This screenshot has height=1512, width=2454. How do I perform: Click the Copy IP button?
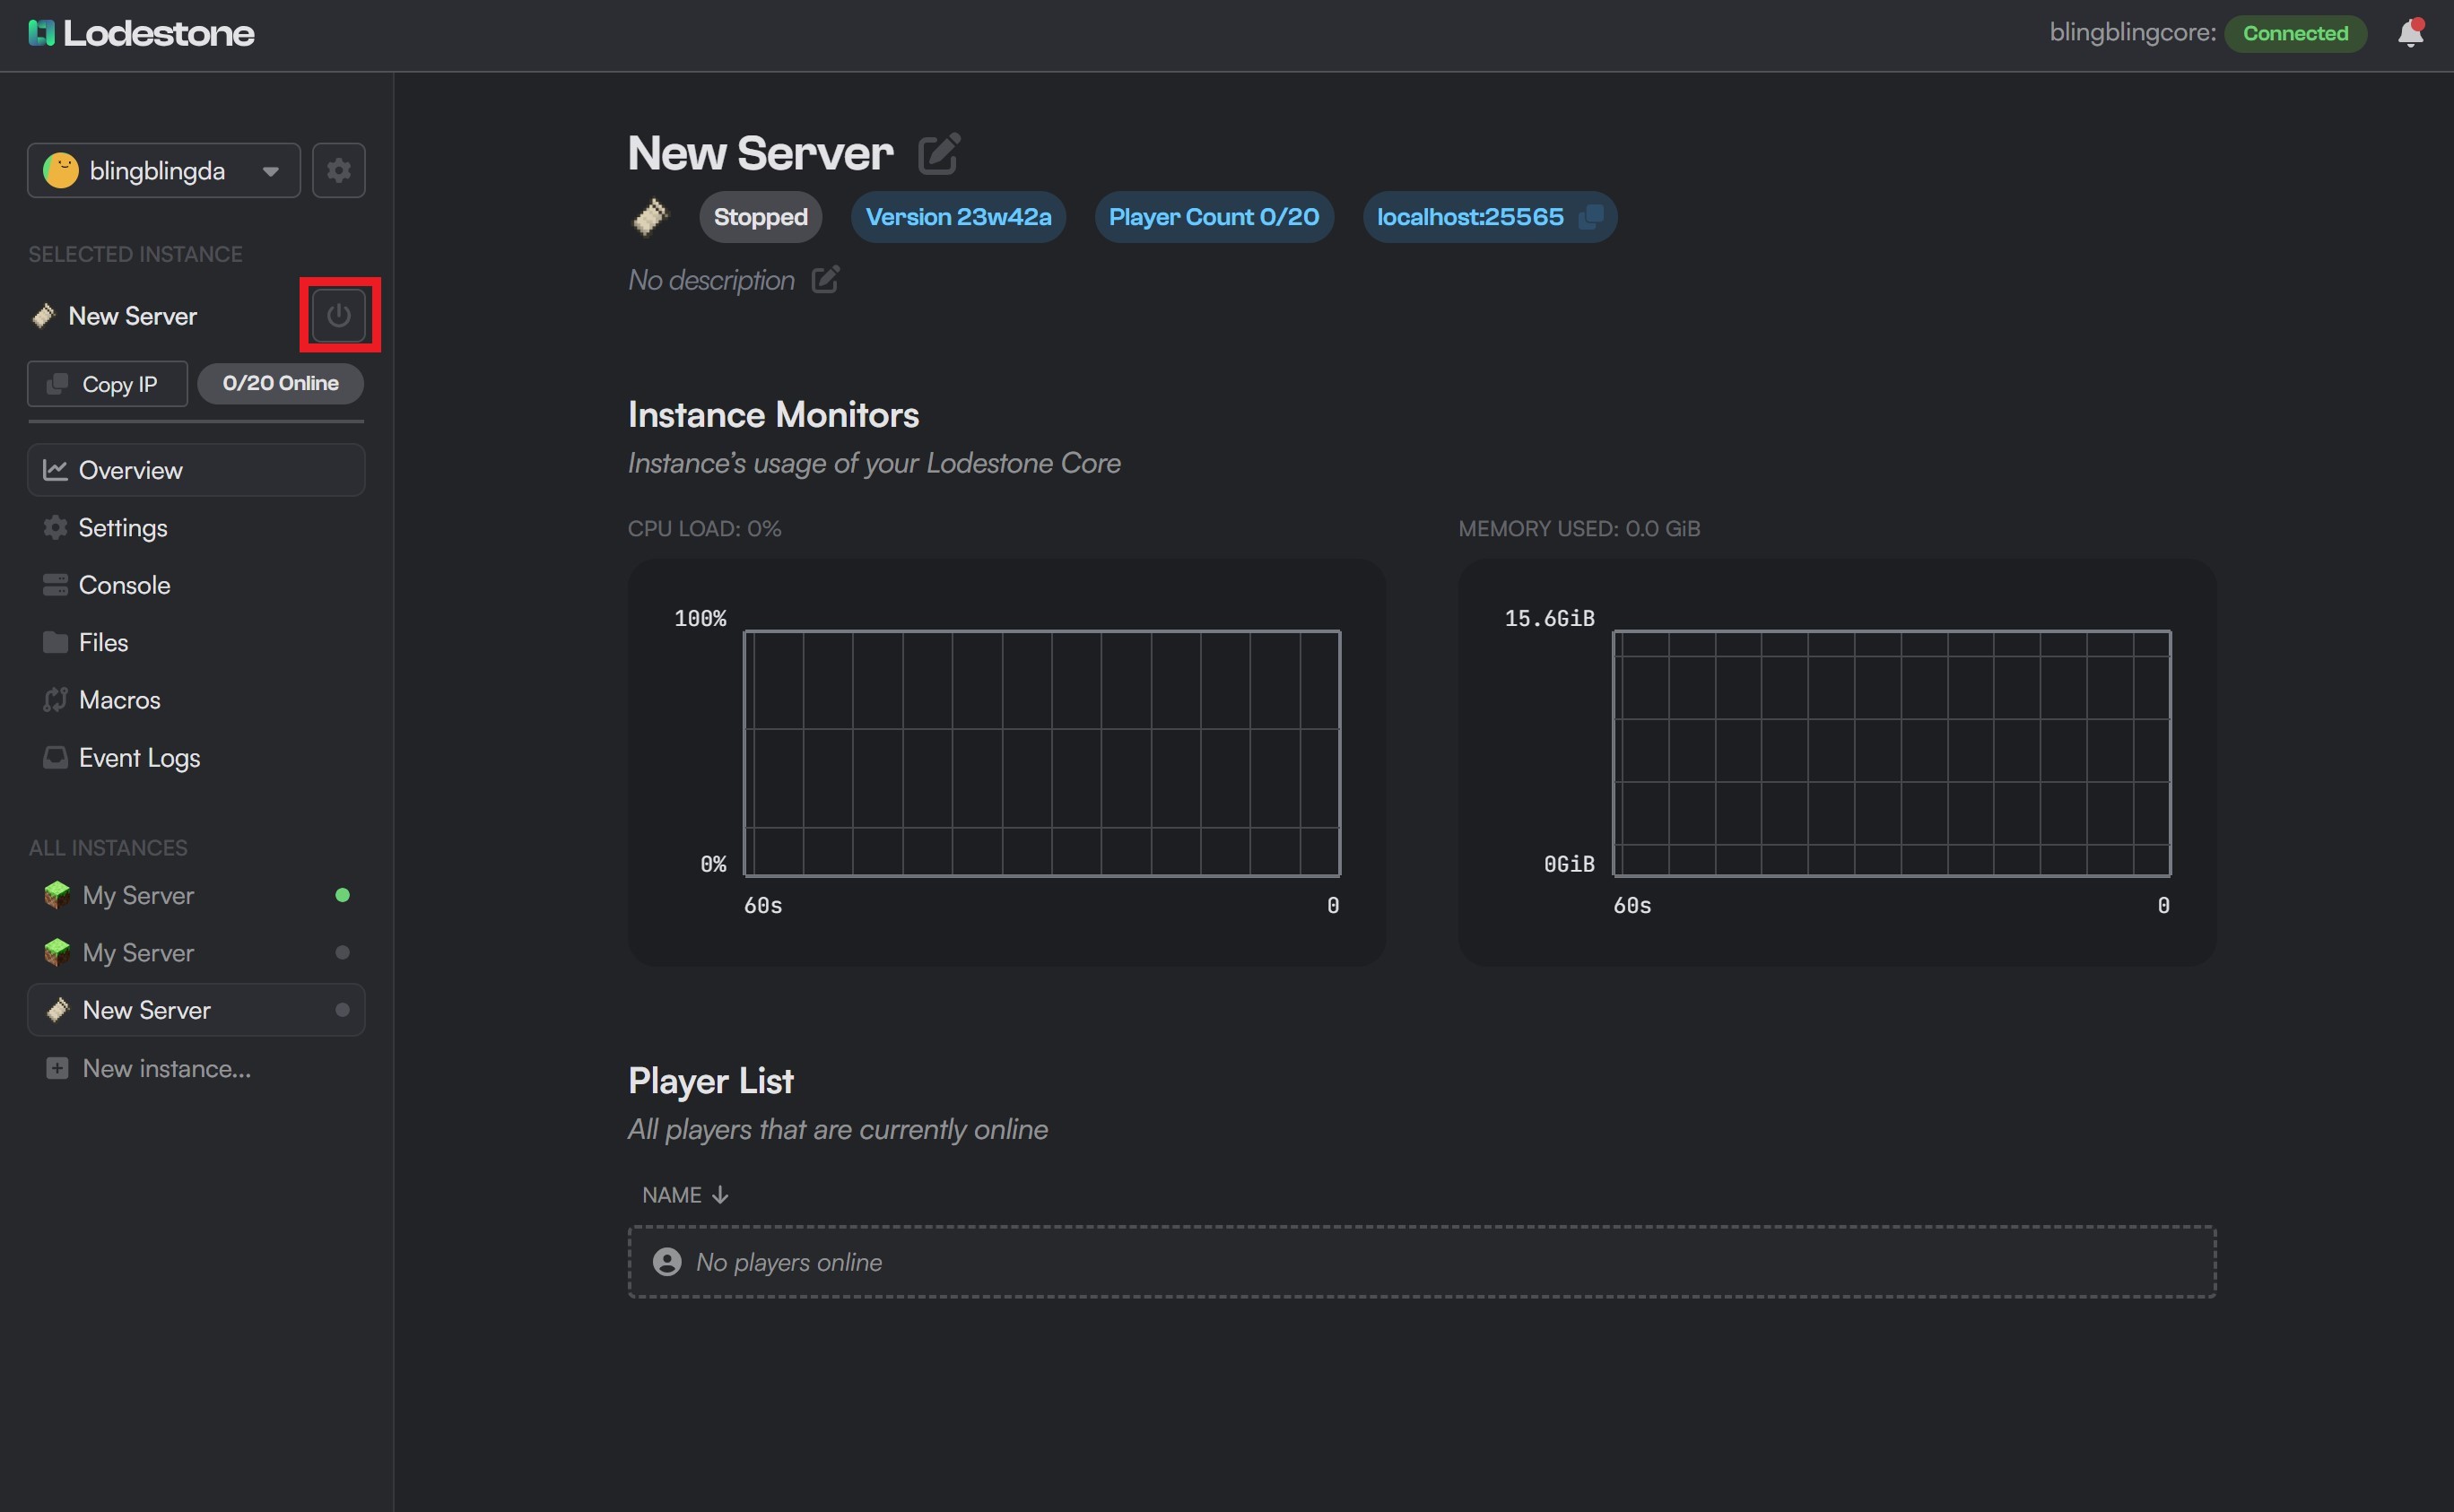click(106, 383)
